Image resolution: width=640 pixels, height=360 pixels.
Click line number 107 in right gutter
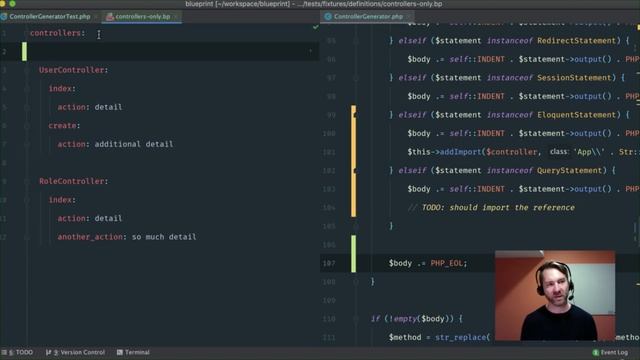329,263
